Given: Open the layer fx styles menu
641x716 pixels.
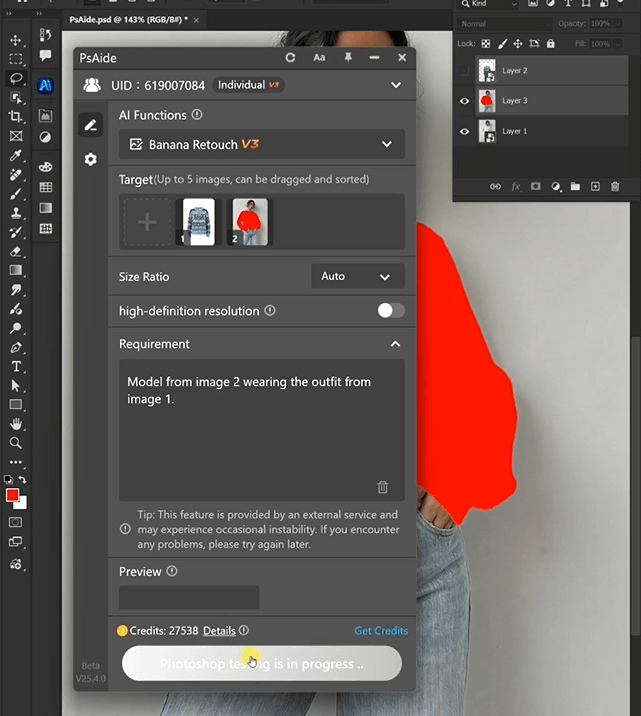Looking at the screenshot, I should click(x=516, y=186).
